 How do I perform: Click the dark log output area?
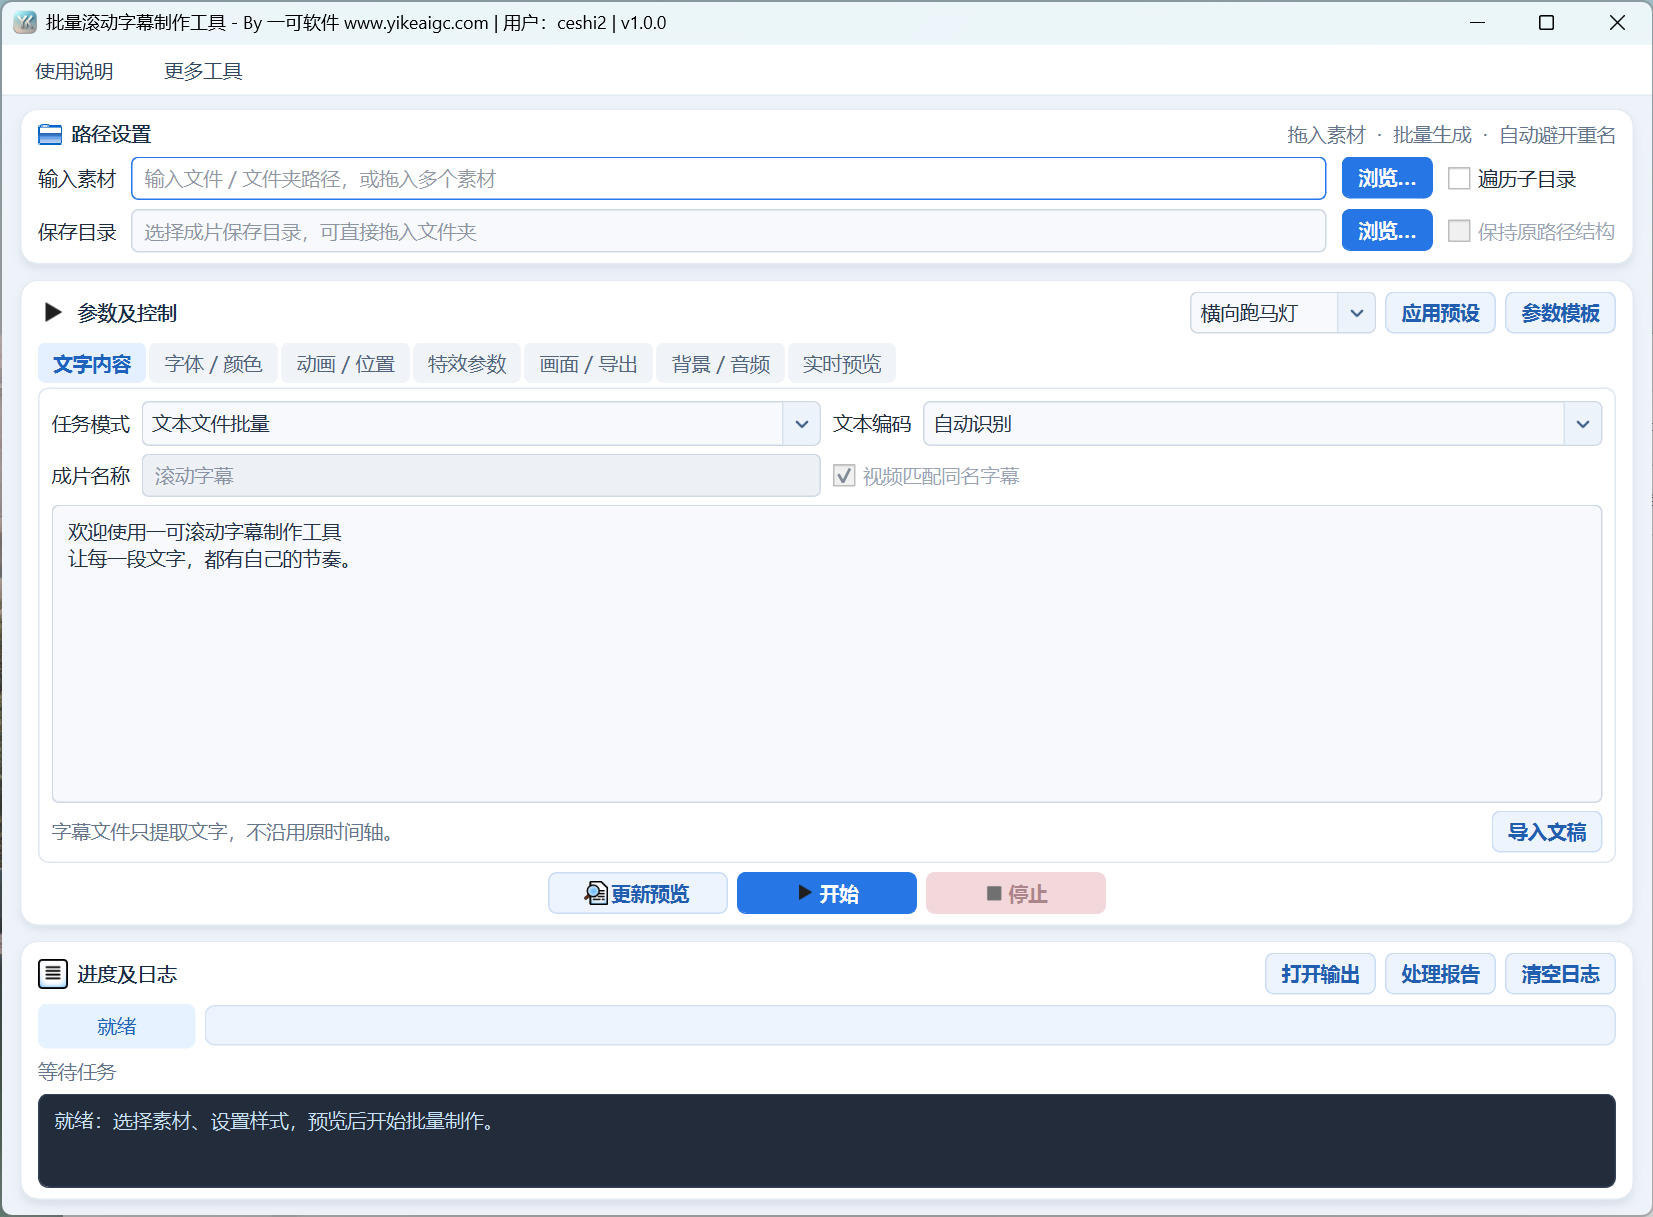coord(827,1141)
